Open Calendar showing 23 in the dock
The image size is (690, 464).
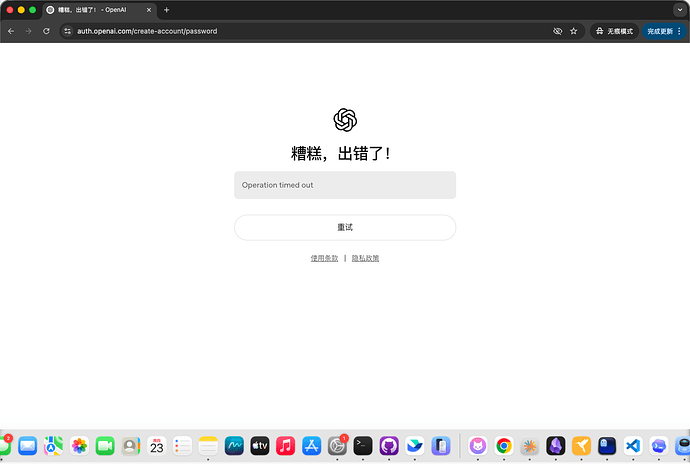(157, 446)
